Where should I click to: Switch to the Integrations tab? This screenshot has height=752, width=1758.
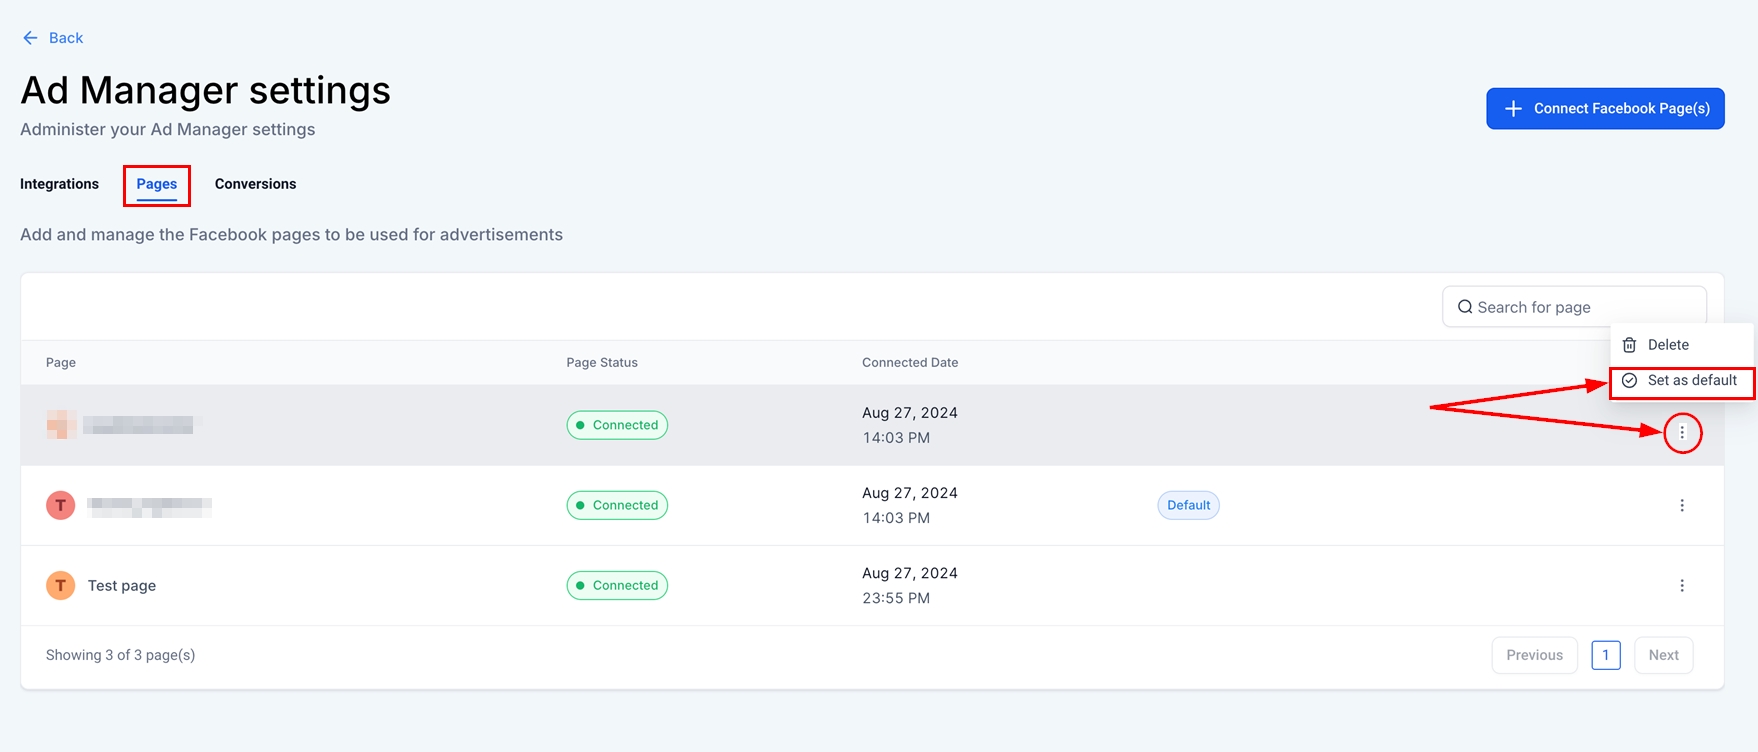(59, 184)
